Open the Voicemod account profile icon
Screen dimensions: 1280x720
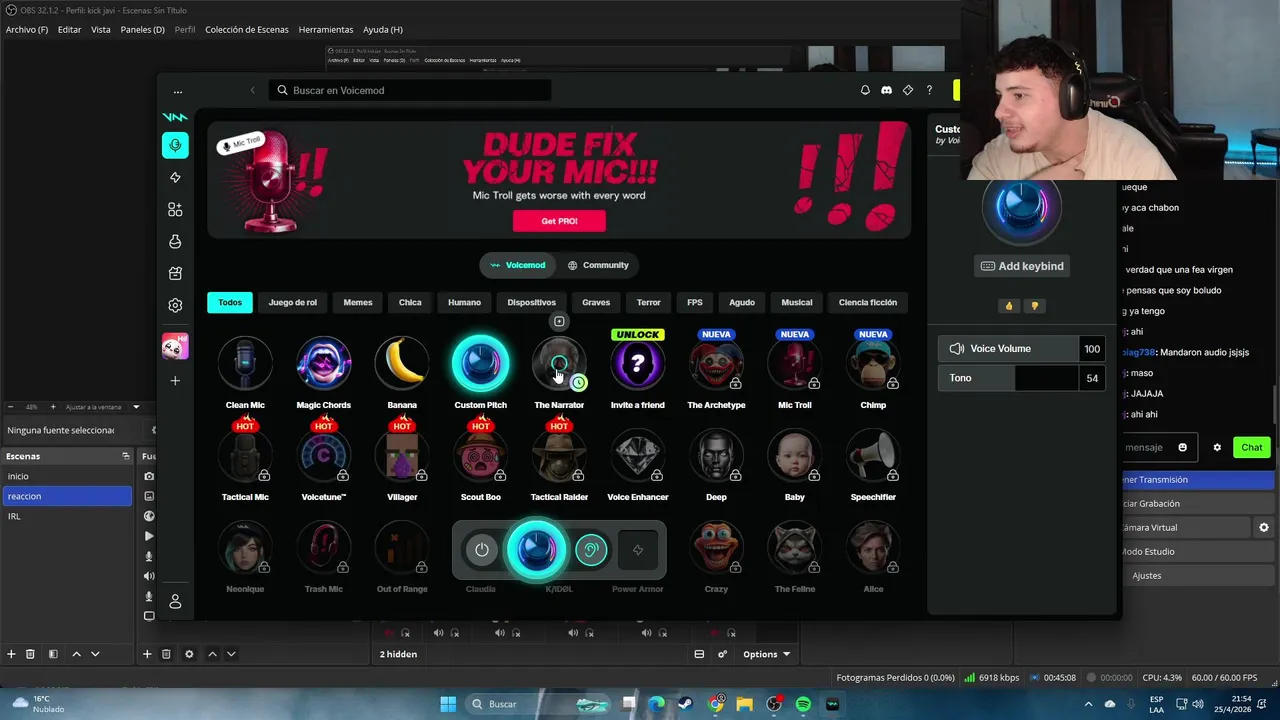tap(175, 601)
